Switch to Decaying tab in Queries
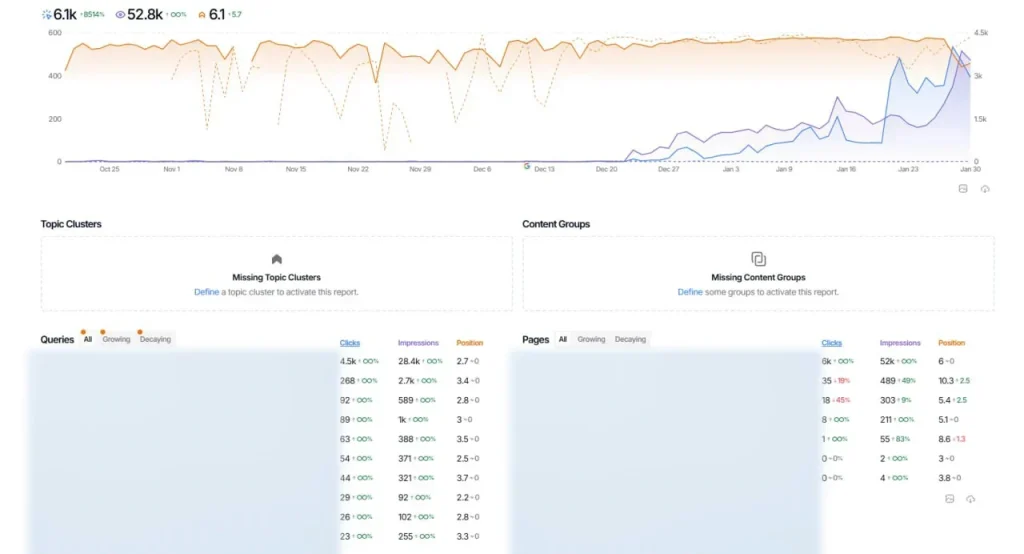The width and height of the screenshot is (1024, 554). point(155,340)
